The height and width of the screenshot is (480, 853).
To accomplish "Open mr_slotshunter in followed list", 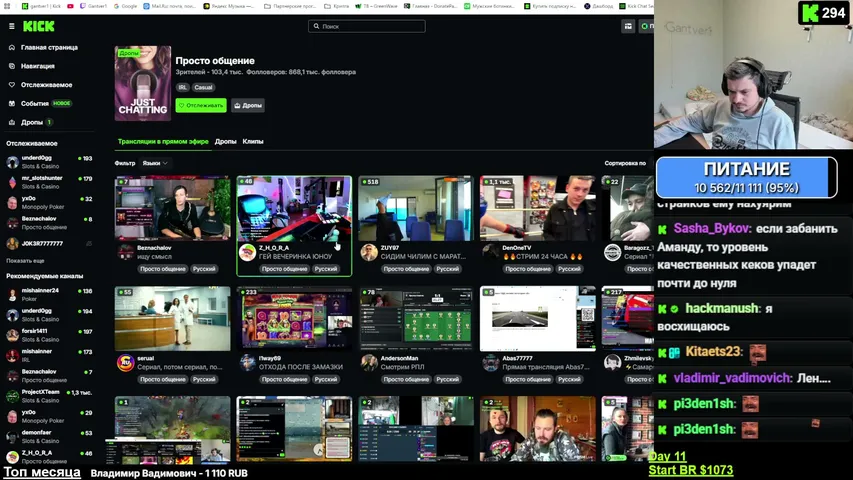I will click(x=49, y=182).
